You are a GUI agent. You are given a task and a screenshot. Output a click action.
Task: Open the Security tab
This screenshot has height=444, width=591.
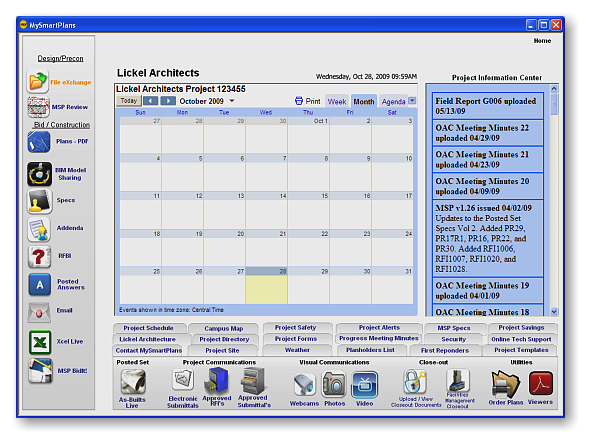[x=454, y=339]
